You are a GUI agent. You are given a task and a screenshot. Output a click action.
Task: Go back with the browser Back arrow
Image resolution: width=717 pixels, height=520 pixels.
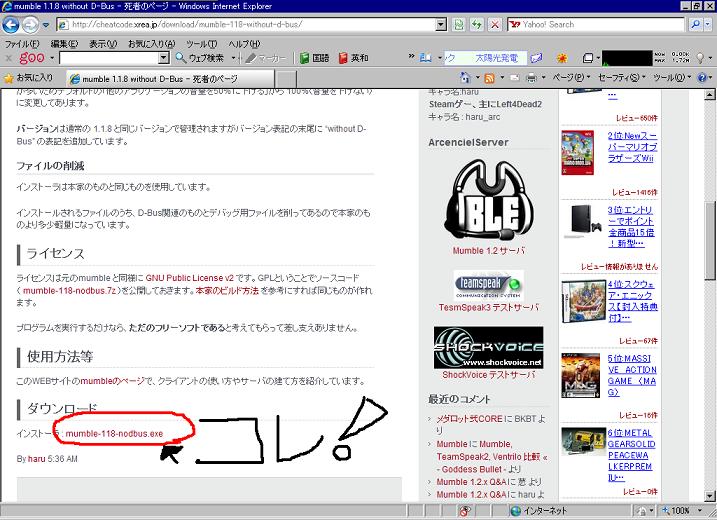11,25
